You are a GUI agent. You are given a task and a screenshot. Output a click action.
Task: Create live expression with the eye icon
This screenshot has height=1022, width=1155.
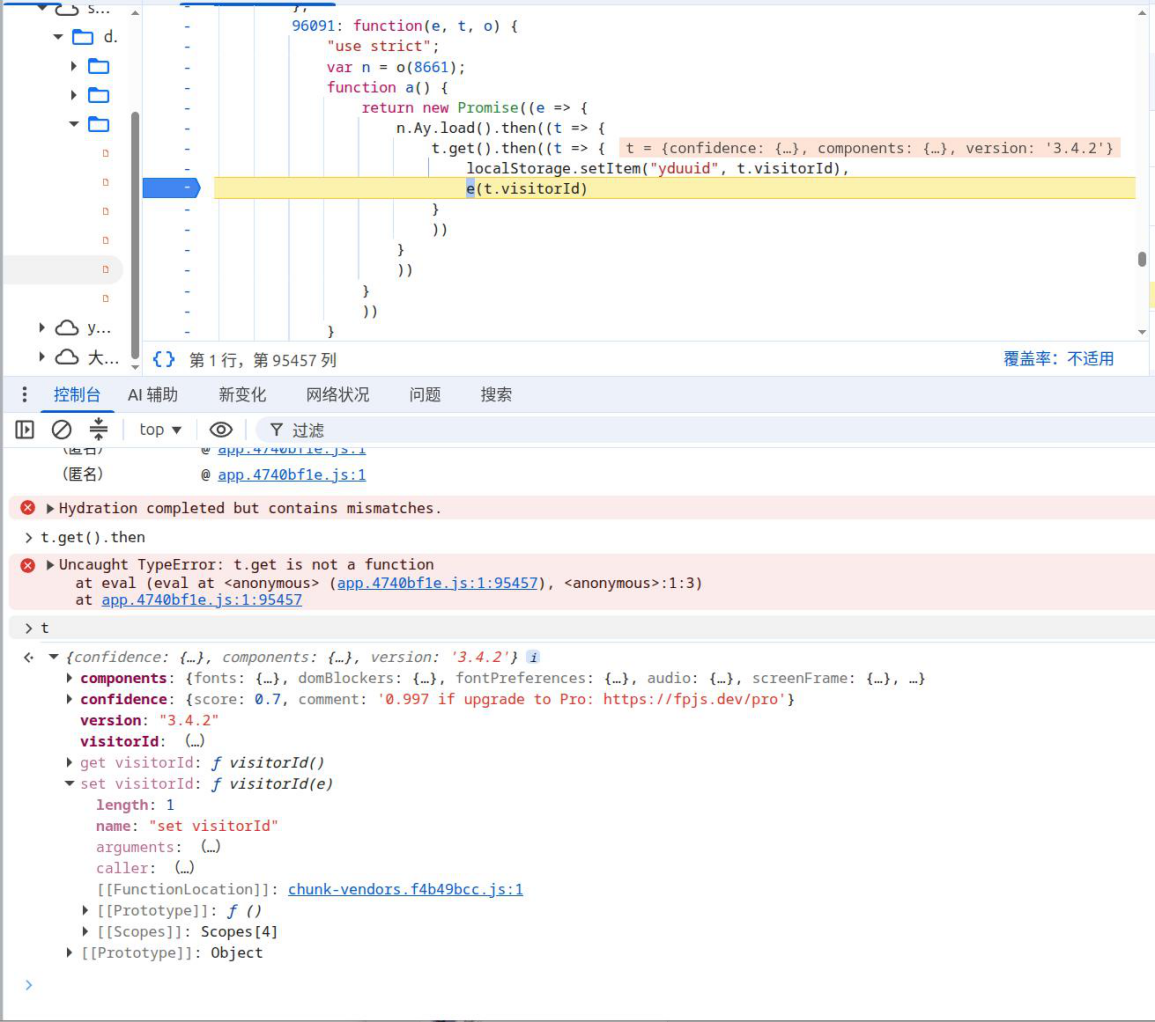pyautogui.click(x=220, y=430)
